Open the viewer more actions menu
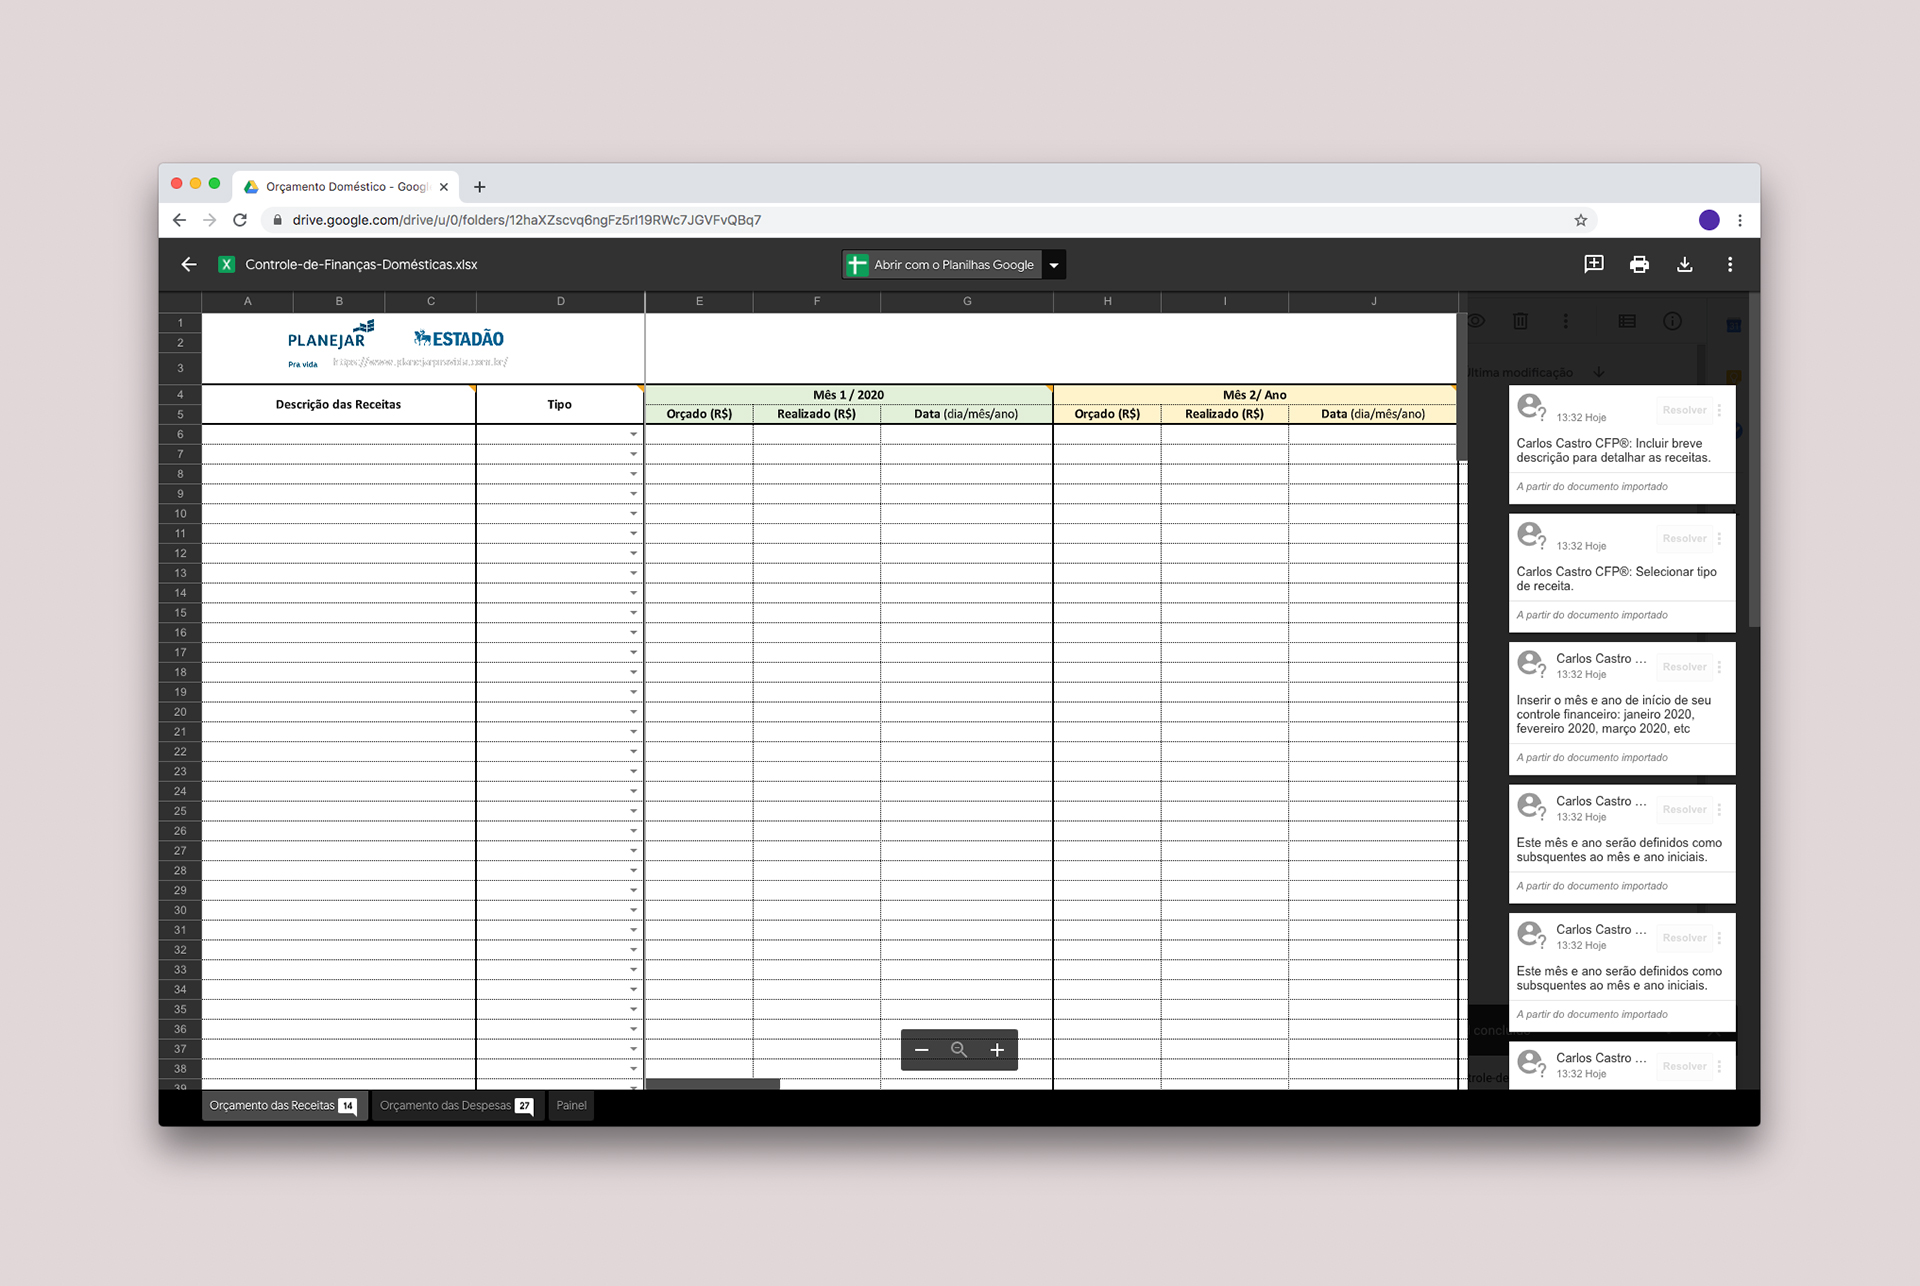This screenshot has width=1920, height=1286. tap(1730, 264)
